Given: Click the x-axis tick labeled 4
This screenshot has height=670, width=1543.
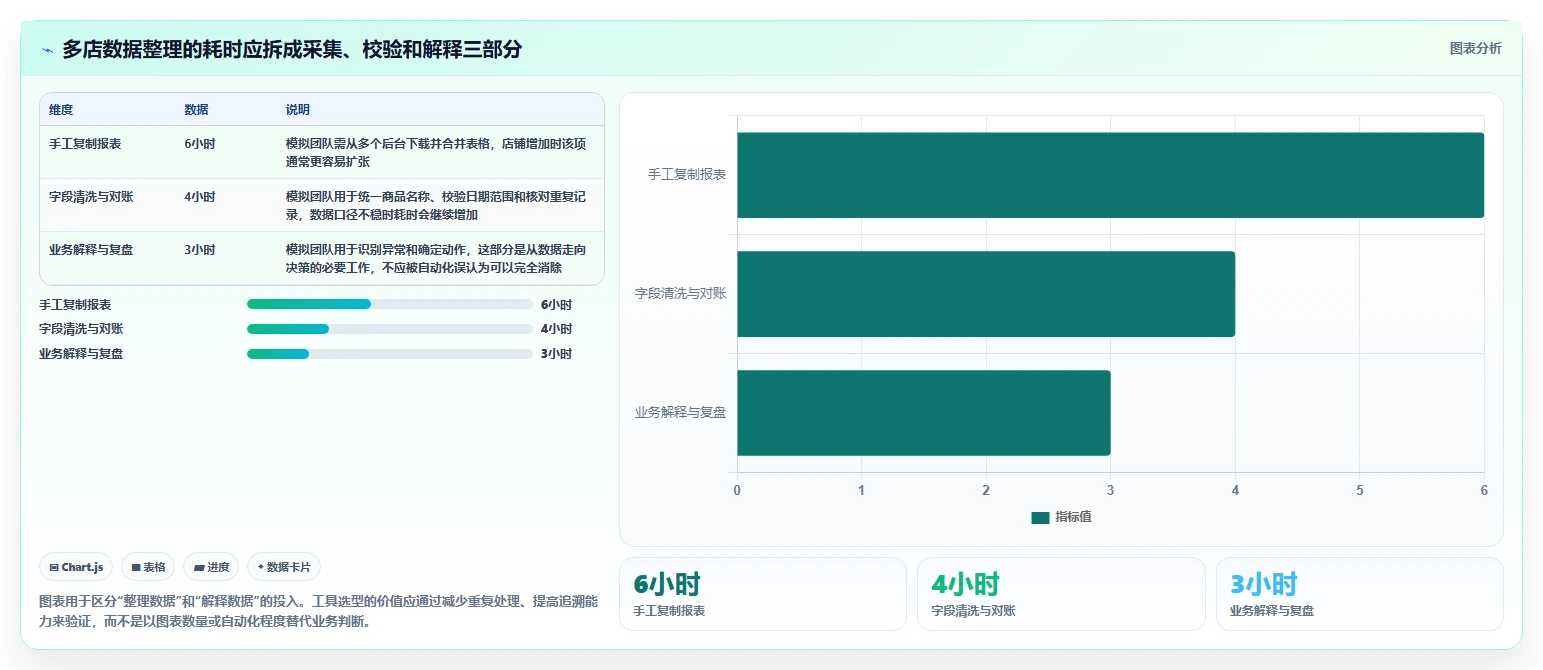Looking at the screenshot, I should click(x=1235, y=490).
